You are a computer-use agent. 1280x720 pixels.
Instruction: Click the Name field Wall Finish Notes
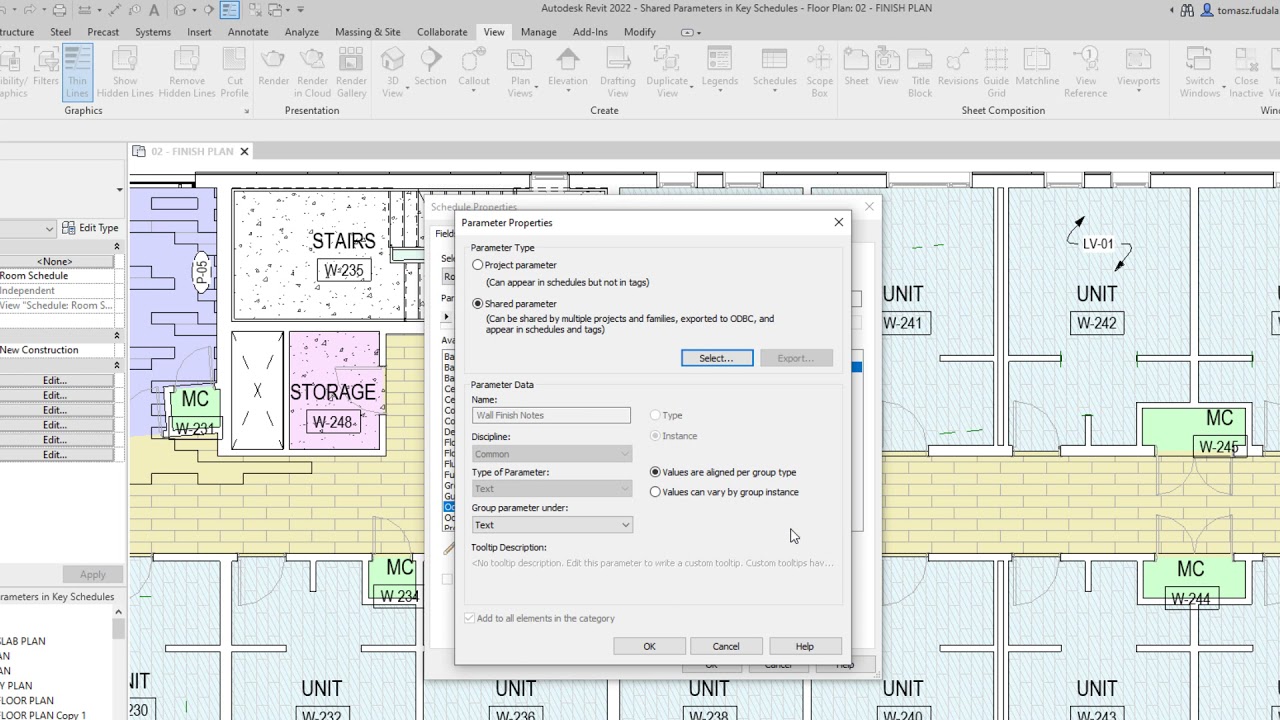coord(551,415)
